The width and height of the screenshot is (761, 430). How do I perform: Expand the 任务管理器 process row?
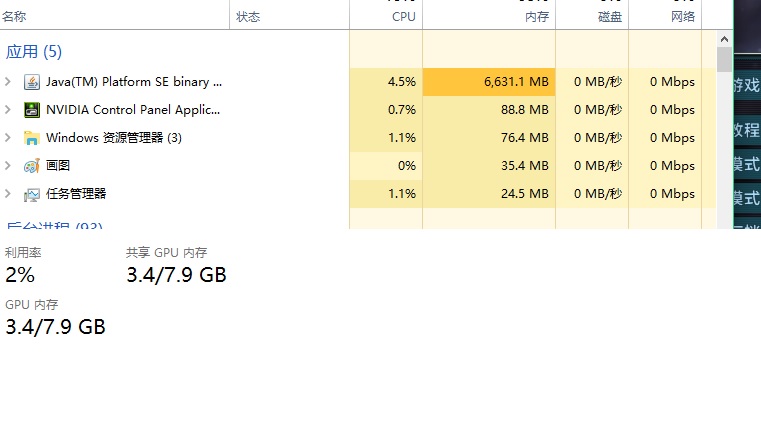[9, 194]
